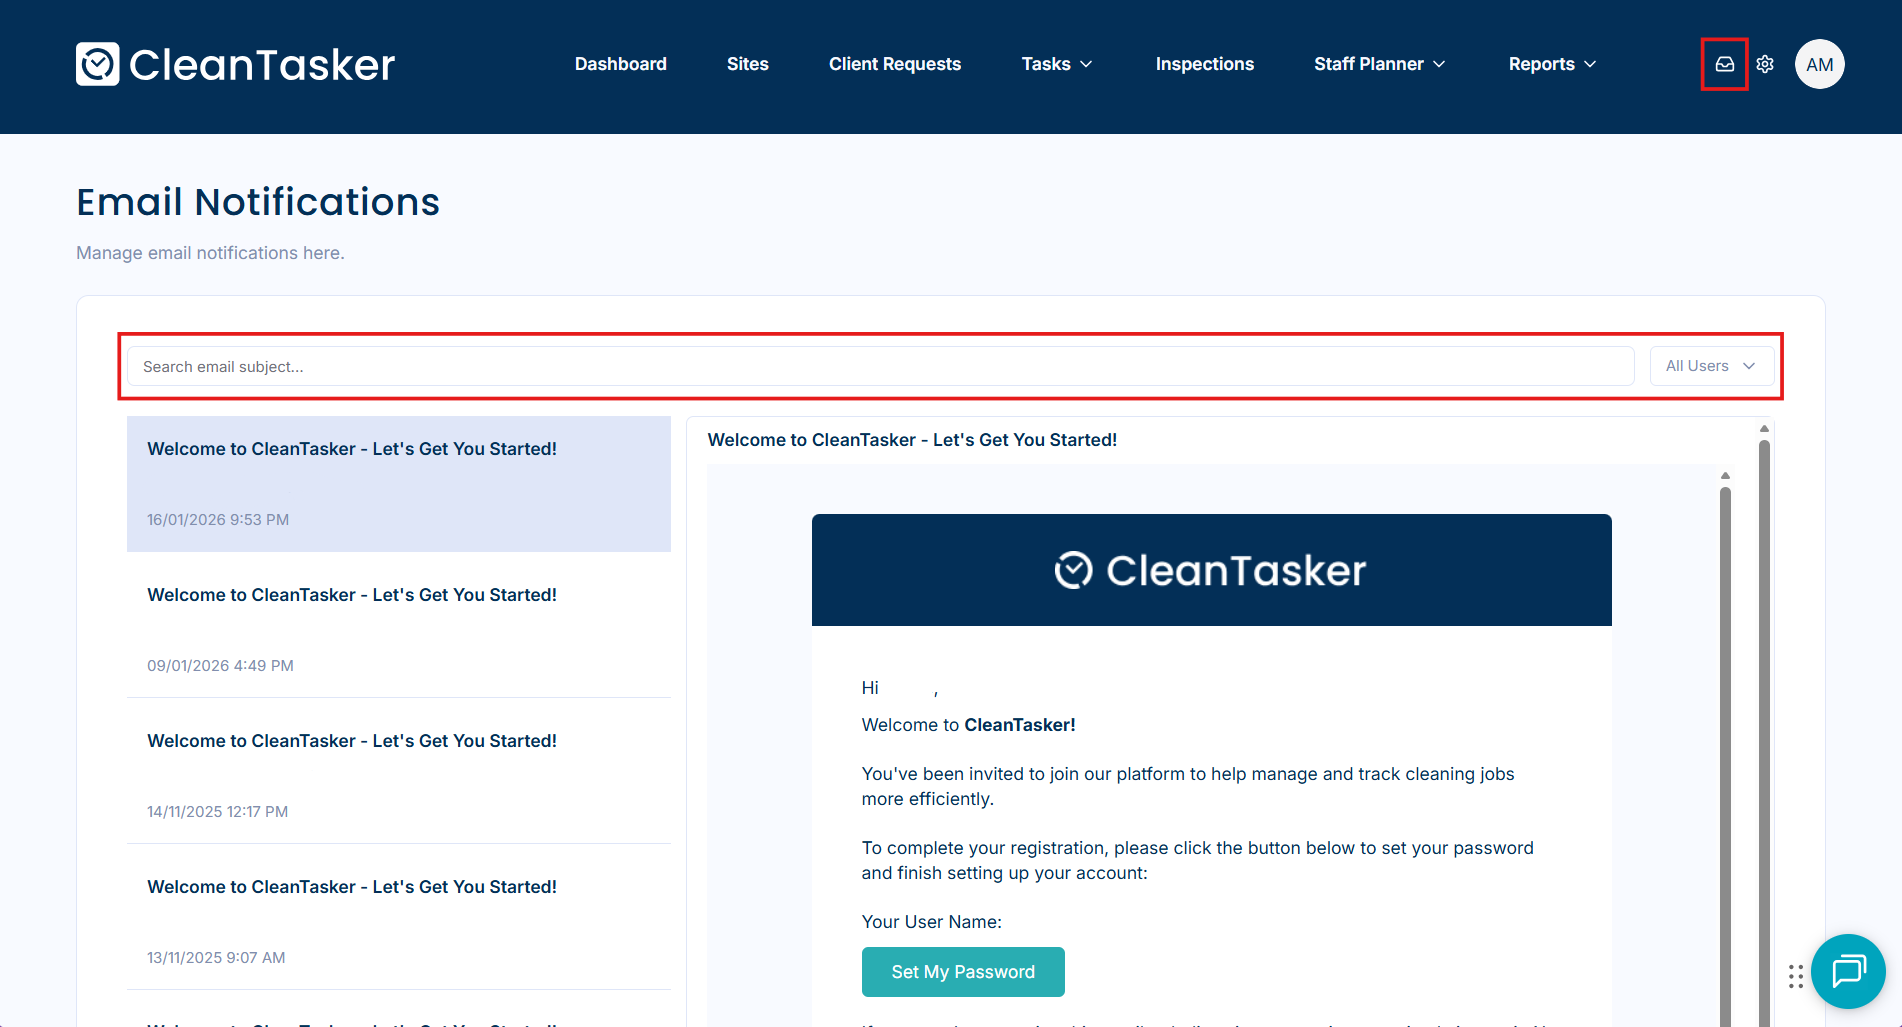Screen dimensions: 1902x1027
Task: Click the email preview scroll up arrow
Action: 1725,476
